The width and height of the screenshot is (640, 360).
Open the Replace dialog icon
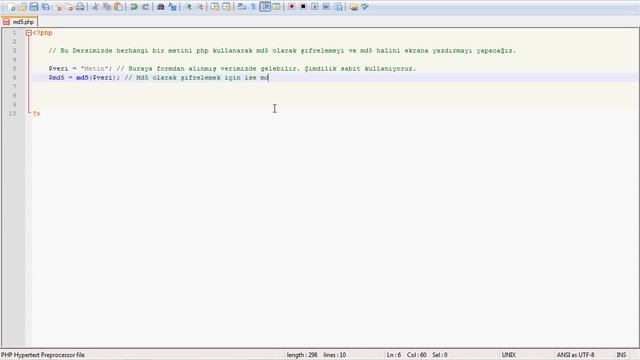pyautogui.click(x=172, y=7)
